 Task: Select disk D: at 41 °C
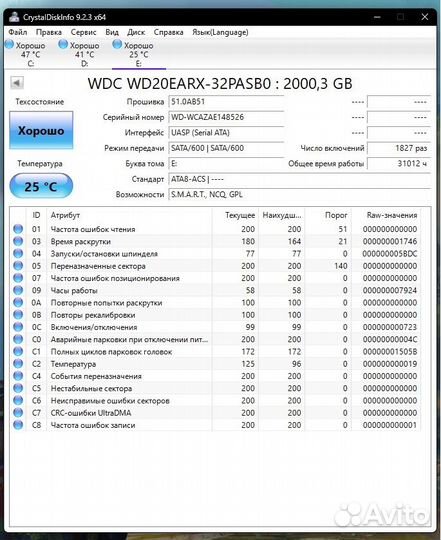pos(80,54)
